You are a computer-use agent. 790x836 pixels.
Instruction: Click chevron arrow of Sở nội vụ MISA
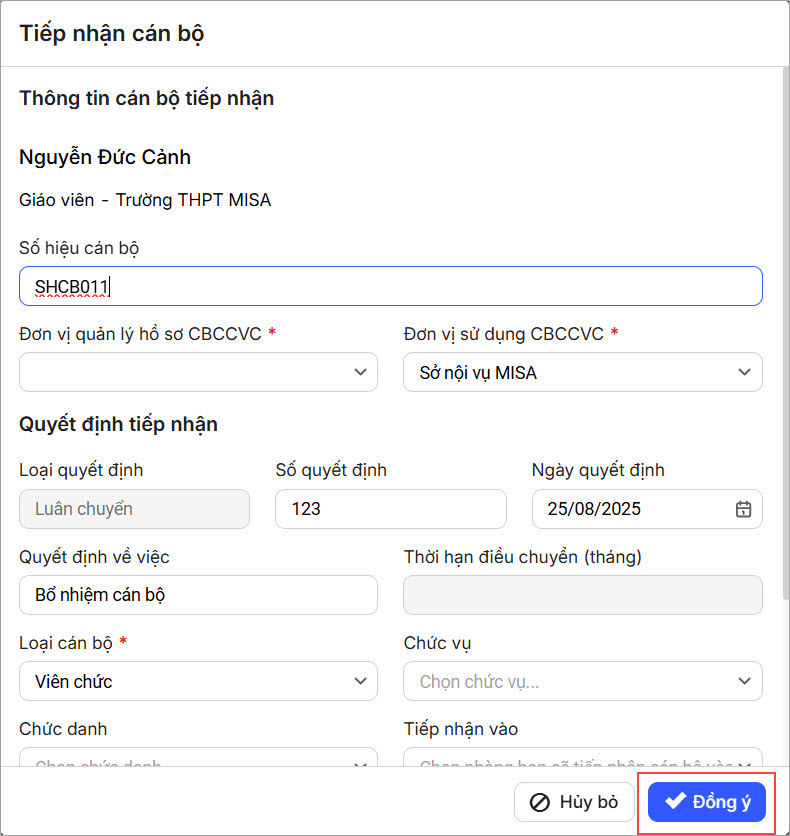[743, 372]
